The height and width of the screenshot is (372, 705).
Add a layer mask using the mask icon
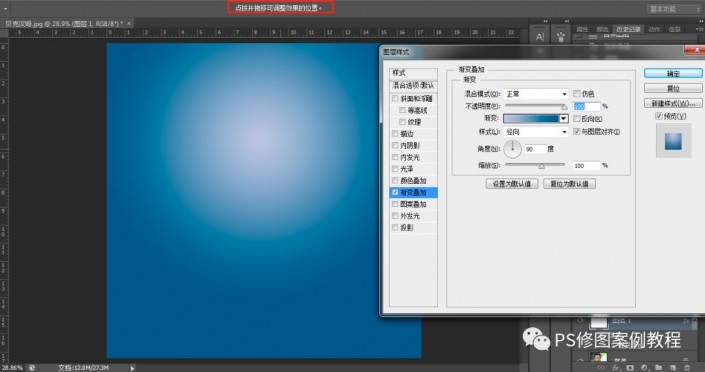(x=630, y=368)
